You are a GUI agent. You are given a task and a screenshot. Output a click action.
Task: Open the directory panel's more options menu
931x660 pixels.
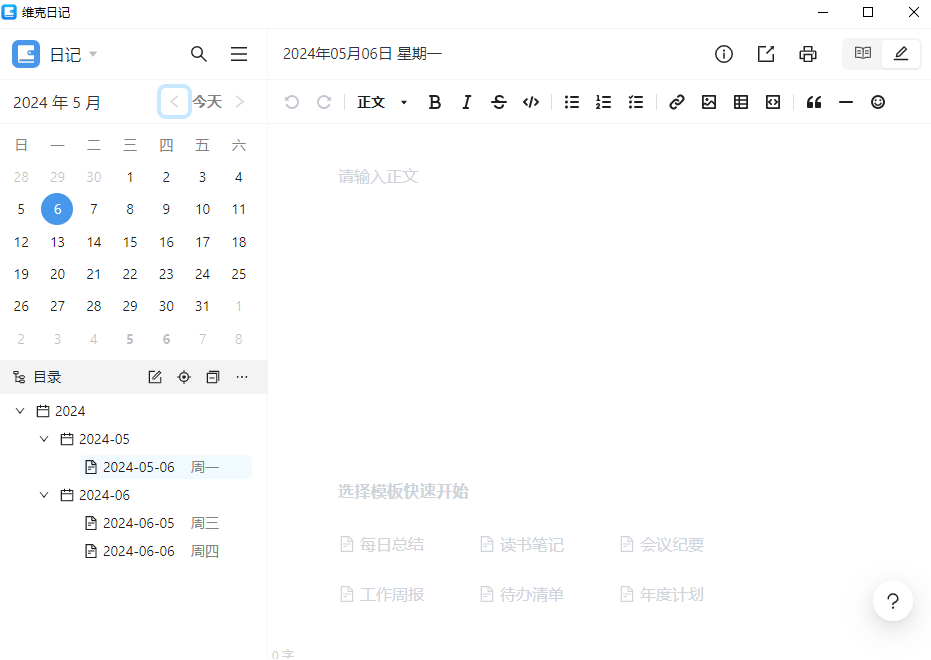point(241,376)
